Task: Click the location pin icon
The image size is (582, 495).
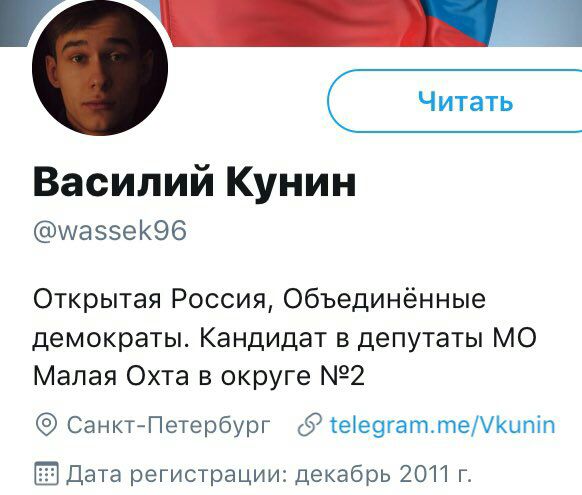Action: (46, 424)
